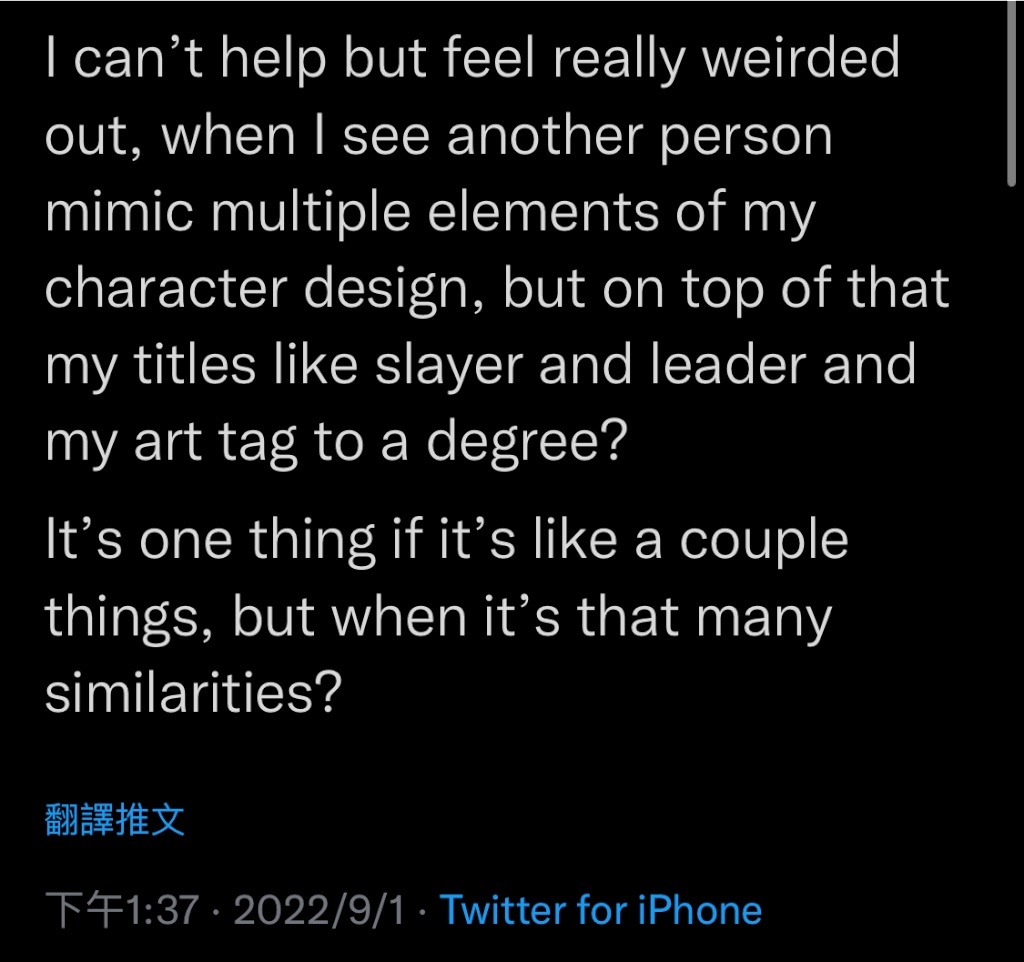
Task: Click the word 'weirded' in first line
Action: pyautogui.click(x=800, y=57)
